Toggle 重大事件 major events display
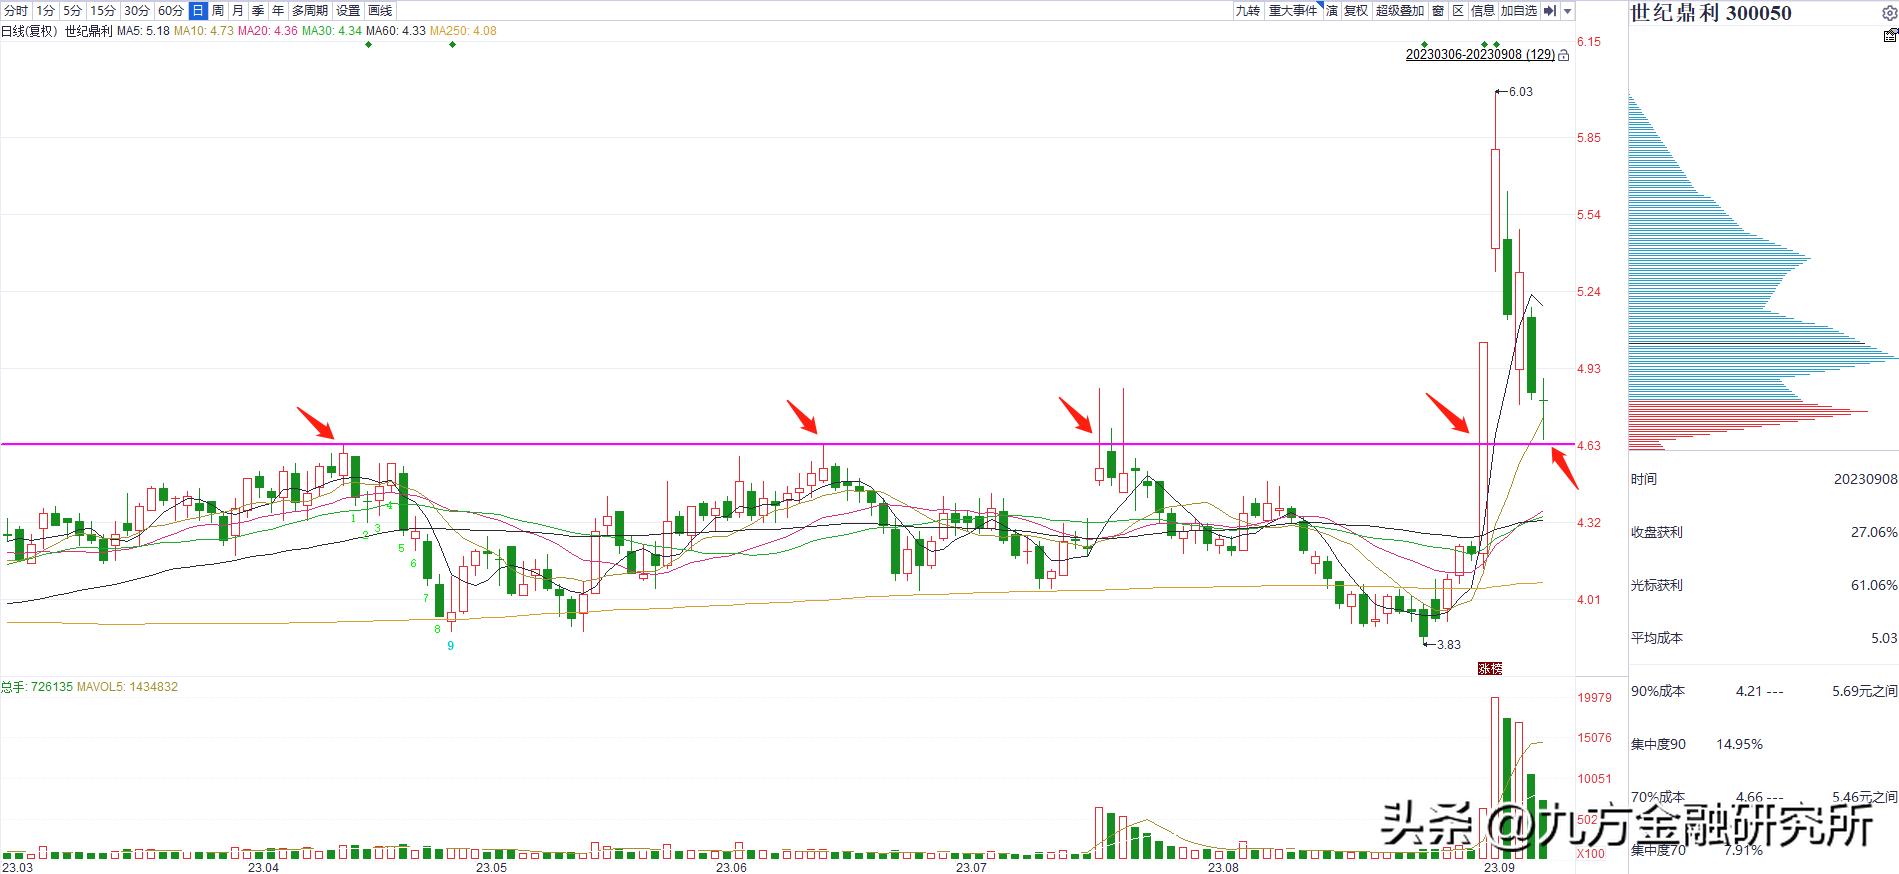 click(x=1293, y=11)
